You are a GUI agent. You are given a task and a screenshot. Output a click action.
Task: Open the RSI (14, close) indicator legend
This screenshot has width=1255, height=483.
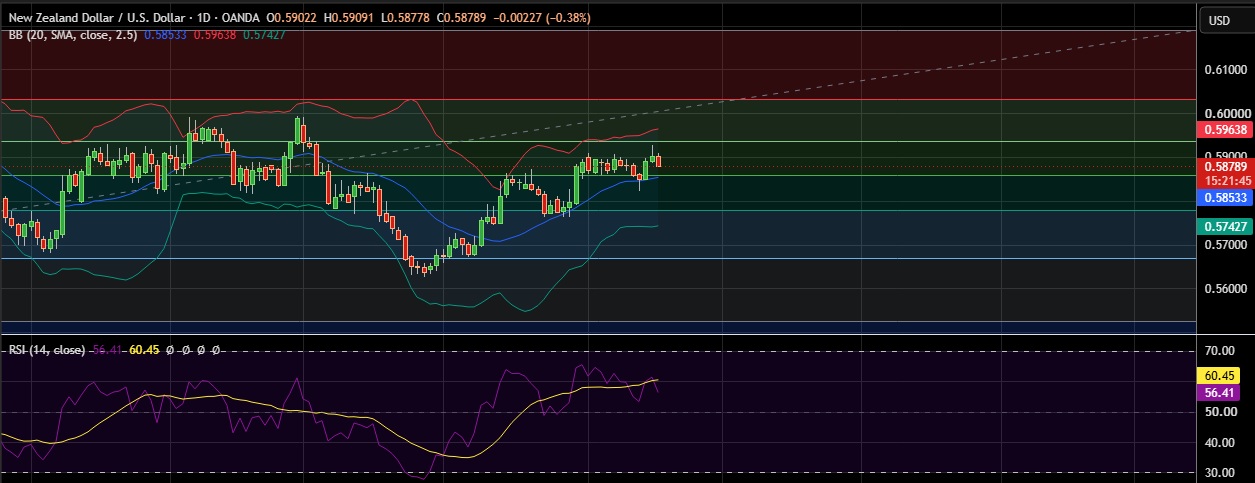48,350
